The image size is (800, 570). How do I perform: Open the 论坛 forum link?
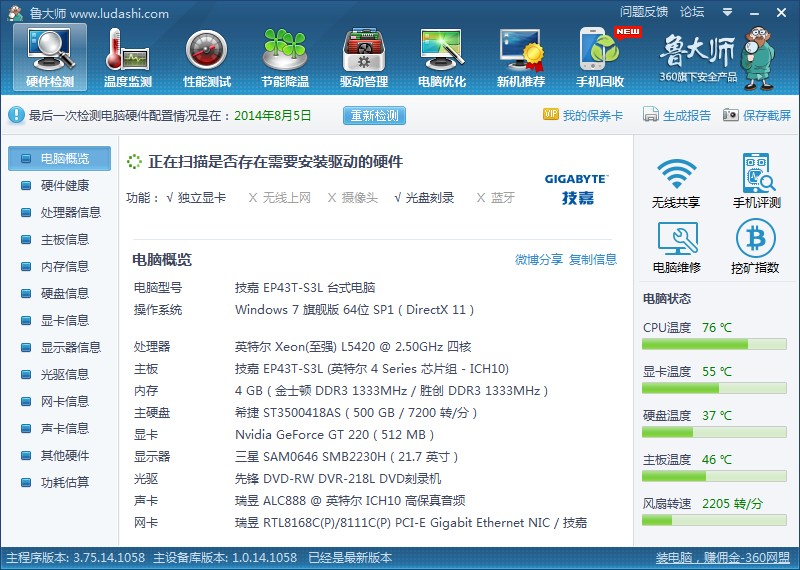pyautogui.click(x=692, y=12)
